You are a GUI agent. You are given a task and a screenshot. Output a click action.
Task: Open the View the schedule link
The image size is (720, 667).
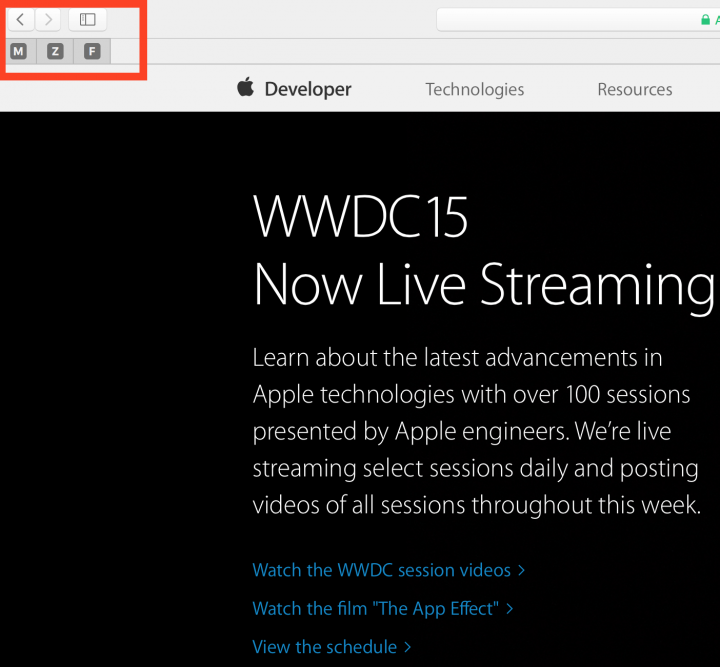(x=332, y=647)
